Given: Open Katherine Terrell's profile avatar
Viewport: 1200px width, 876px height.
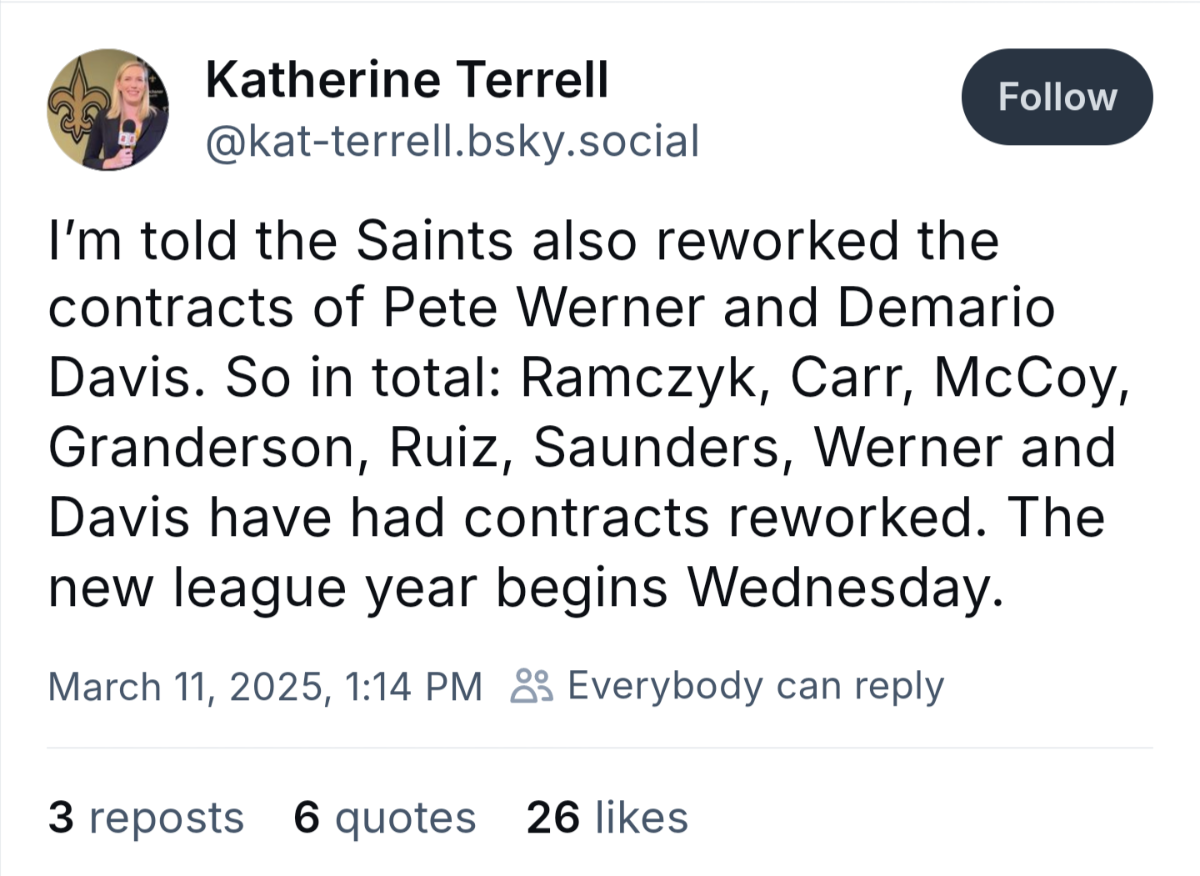Looking at the screenshot, I should pyautogui.click(x=108, y=110).
